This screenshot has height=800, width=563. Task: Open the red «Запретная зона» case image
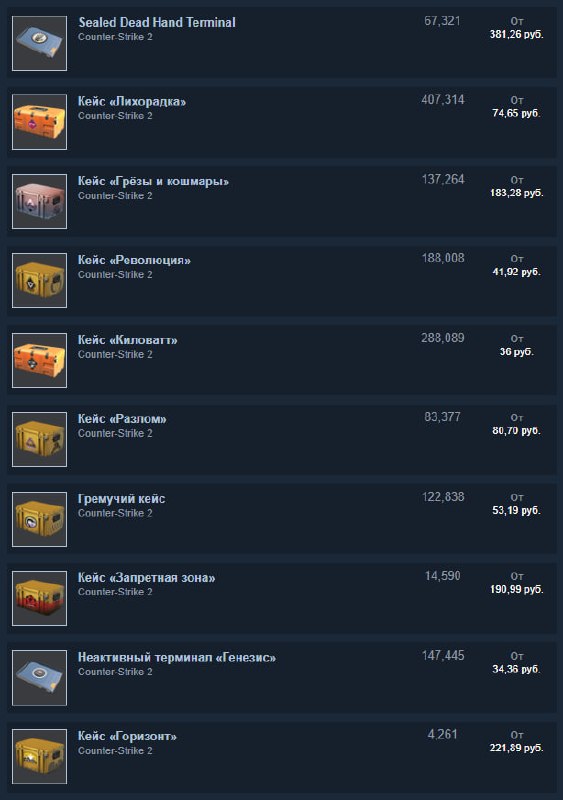click(x=39, y=598)
